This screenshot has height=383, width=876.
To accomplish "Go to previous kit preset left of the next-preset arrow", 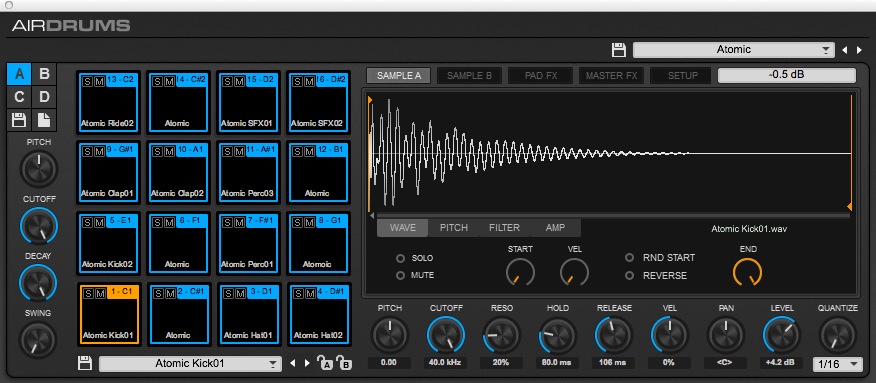I will [x=845, y=50].
